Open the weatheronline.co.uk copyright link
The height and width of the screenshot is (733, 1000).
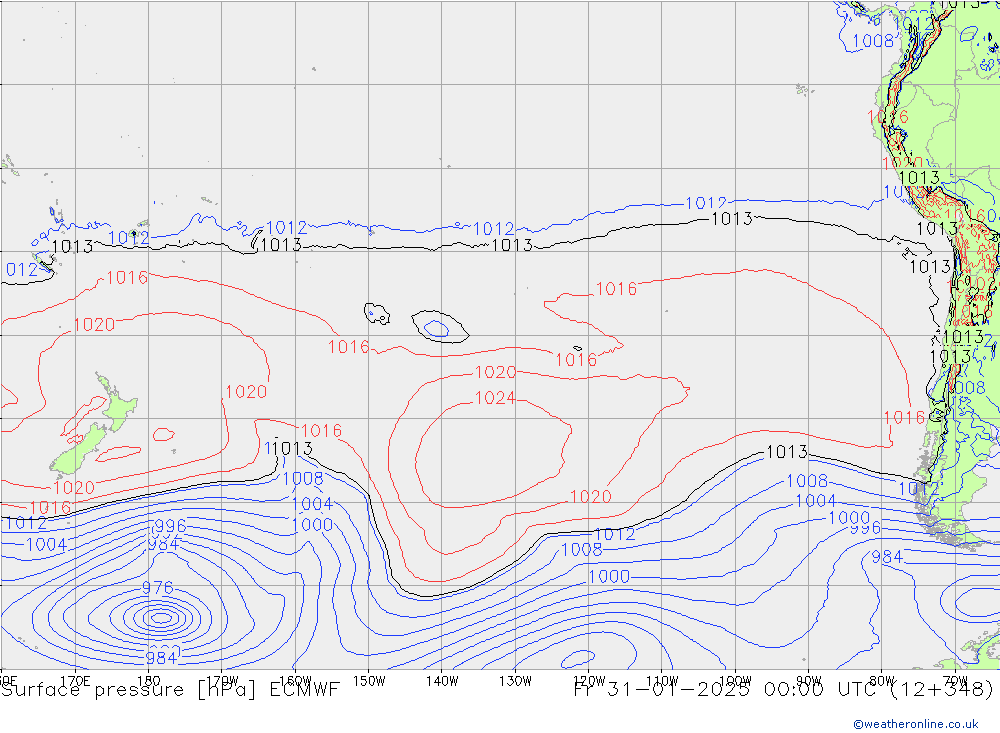(x=916, y=724)
